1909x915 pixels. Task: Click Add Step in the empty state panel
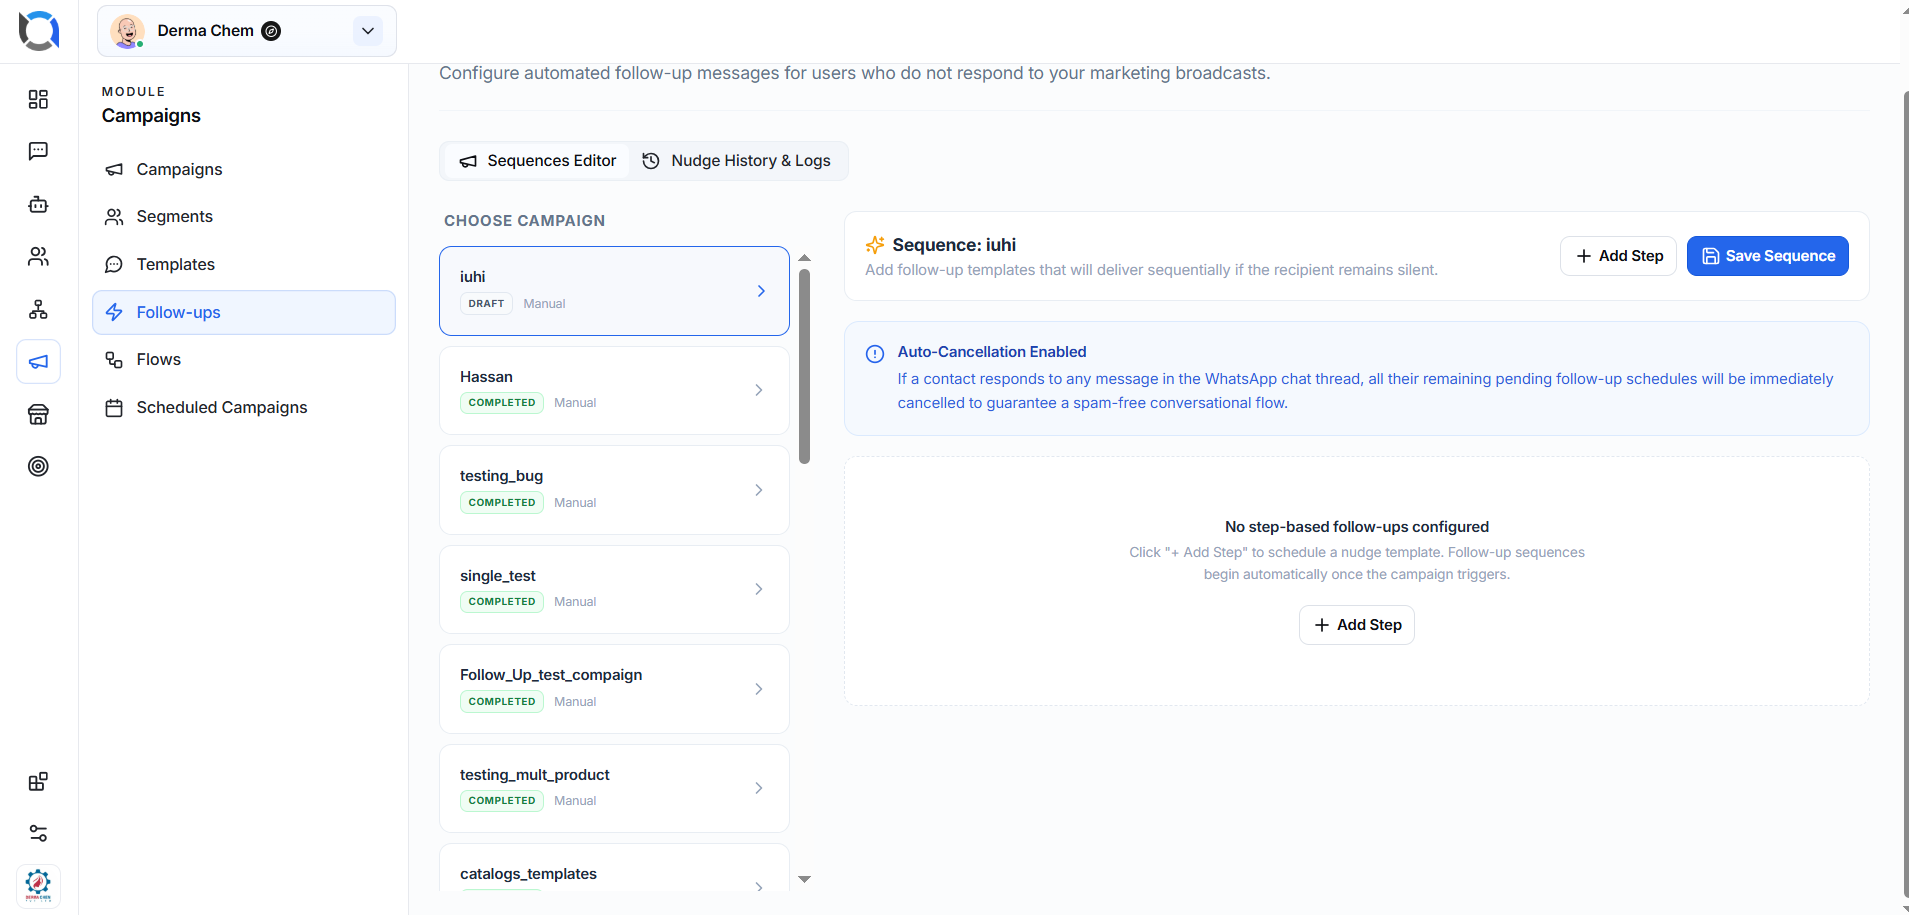1356,625
